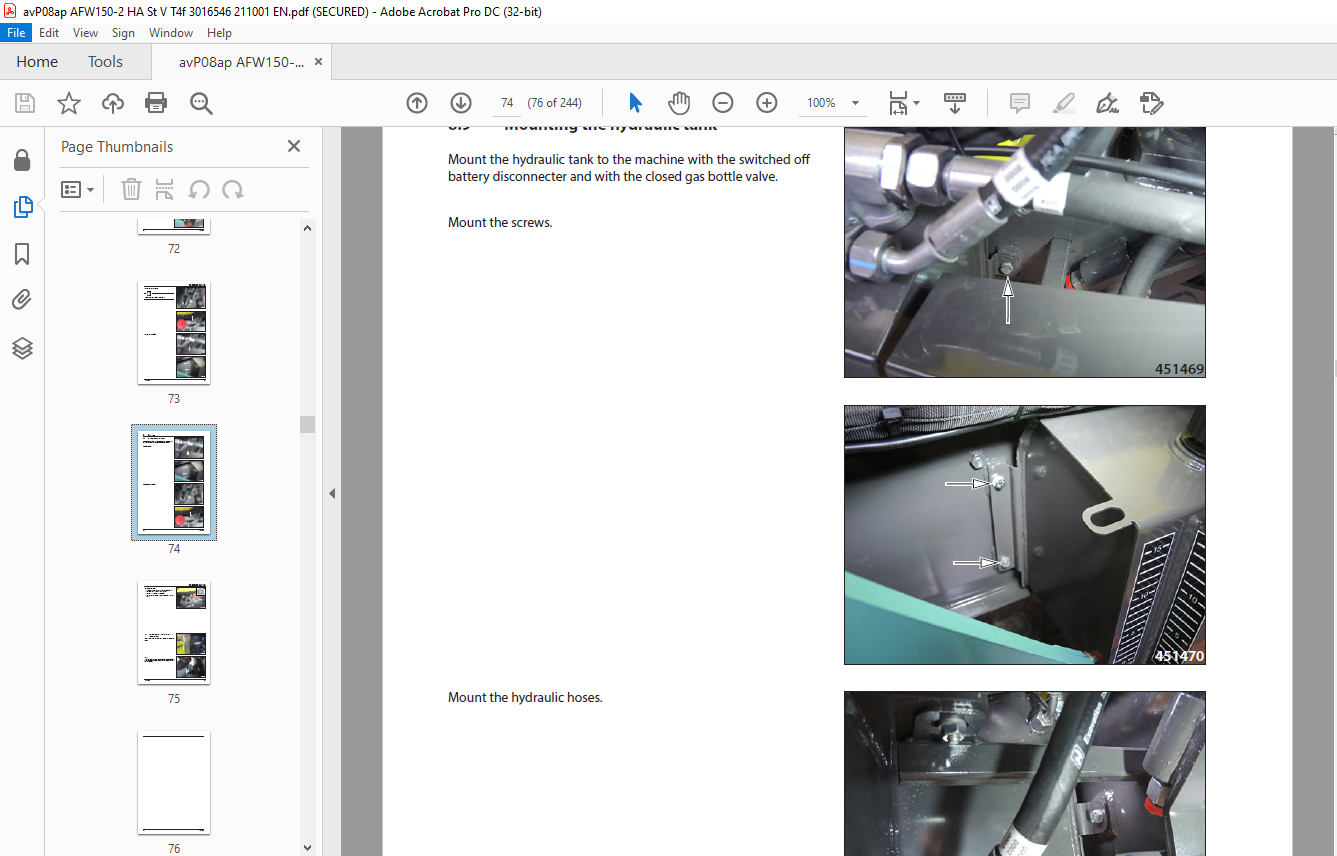Open the View menu

pyautogui.click(x=85, y=33)
